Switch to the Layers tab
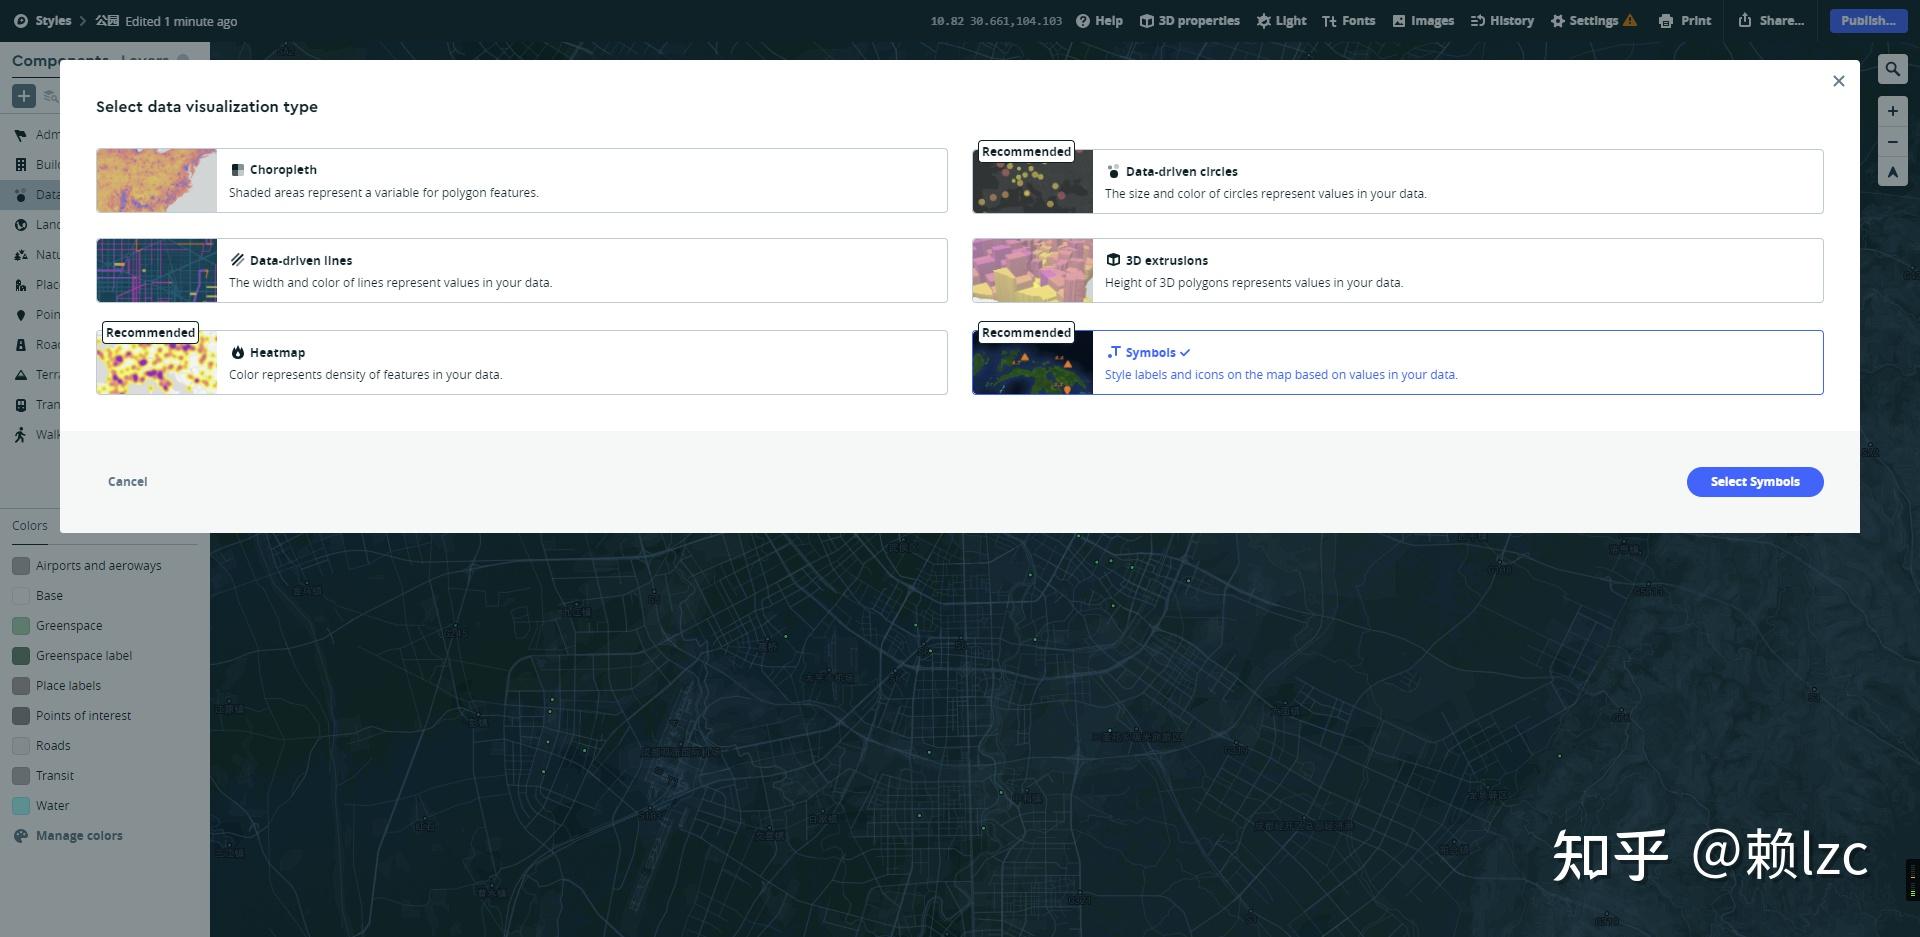The width and height of the screenshot is (1920, 937). (x=145, y=60)
